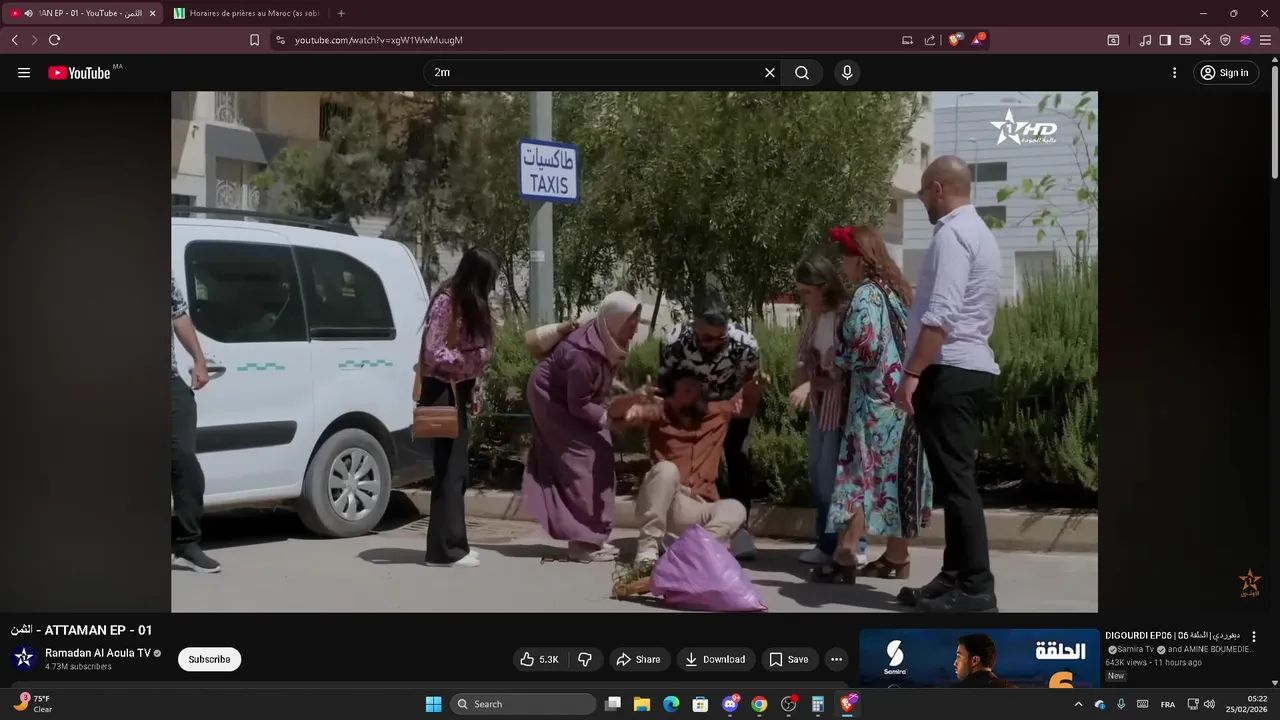Viewport: 1280px width, 720px height.
Task: Save video to playlist
Action: pos(789,659)
